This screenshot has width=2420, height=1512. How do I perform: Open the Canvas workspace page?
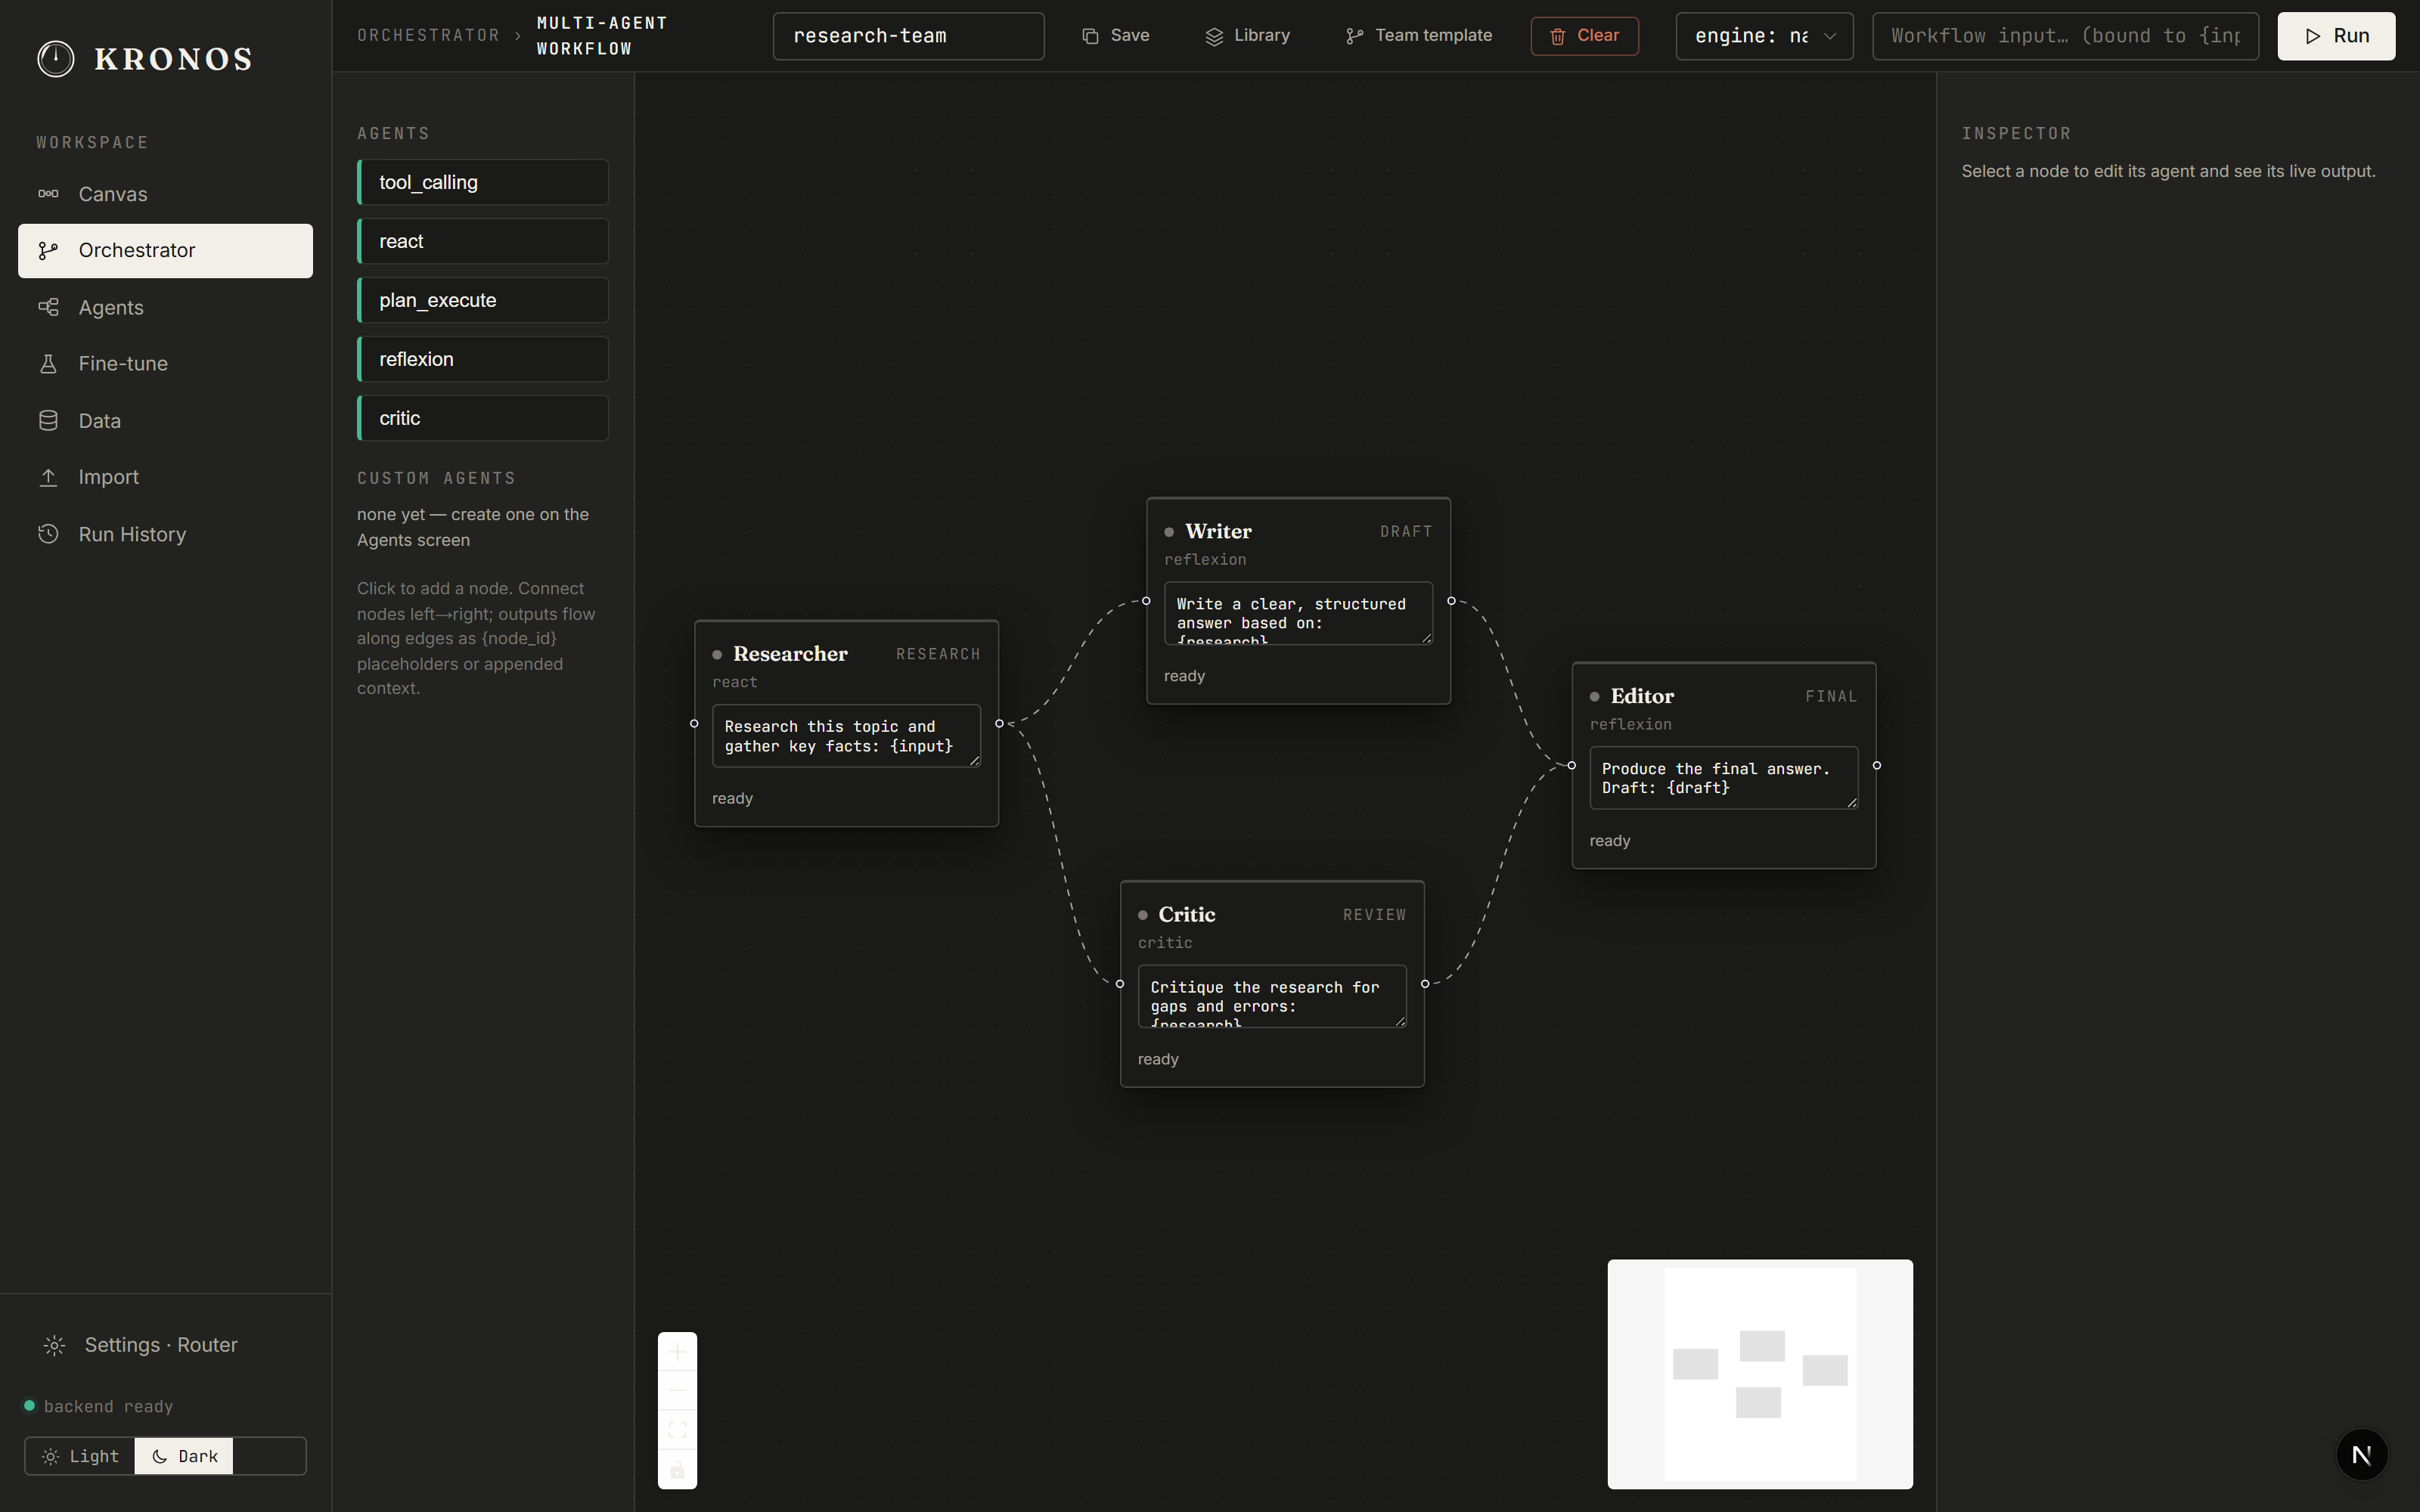(165, 194)
